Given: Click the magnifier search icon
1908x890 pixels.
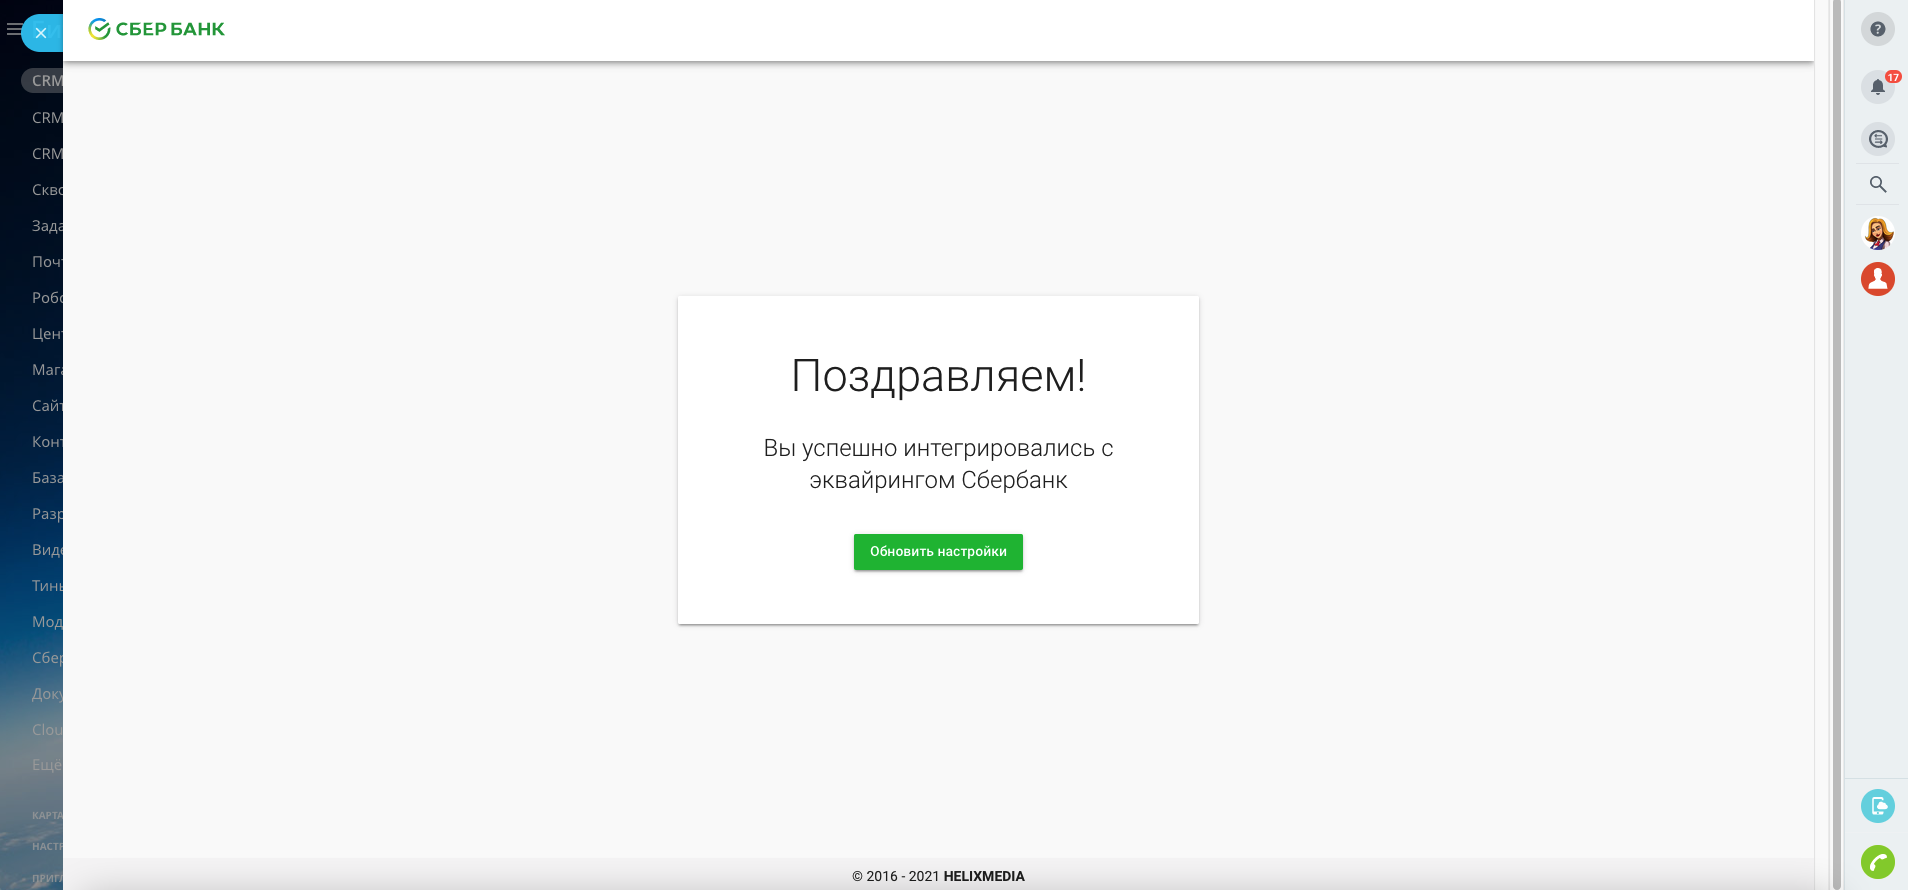Looking at the screenshot, I should click(x=1878, y=185).
